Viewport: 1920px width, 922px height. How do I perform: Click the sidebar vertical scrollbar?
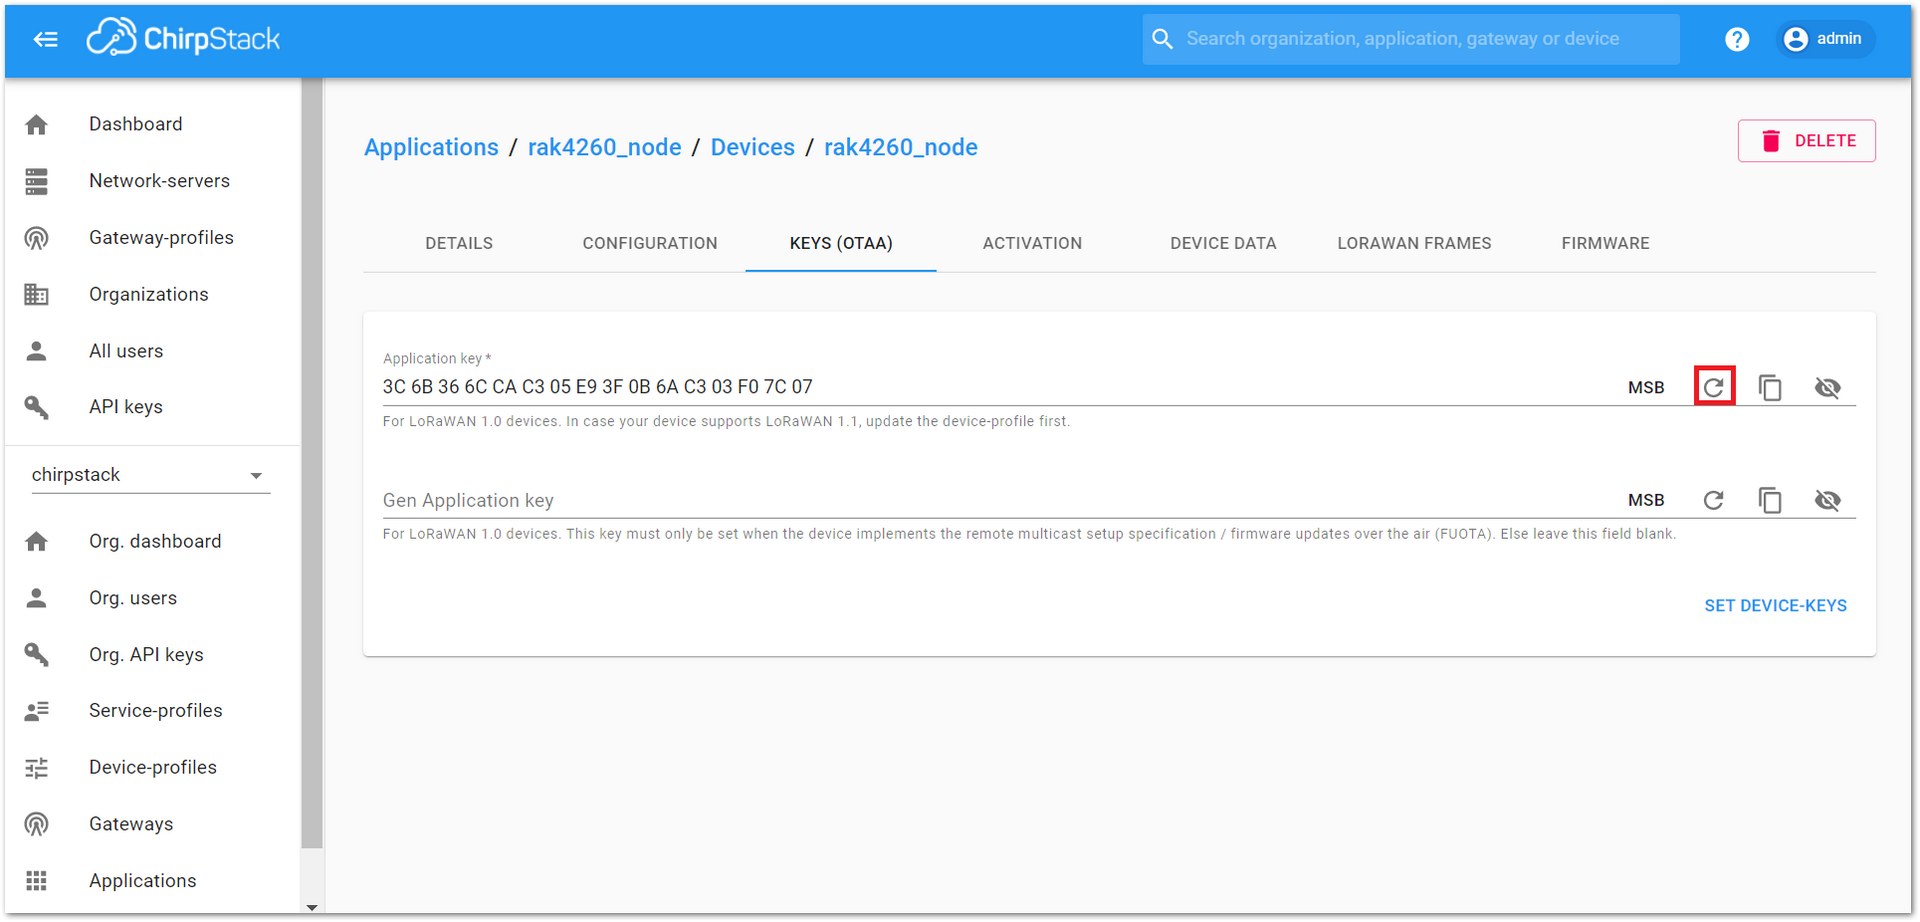[x=312, y=463]
